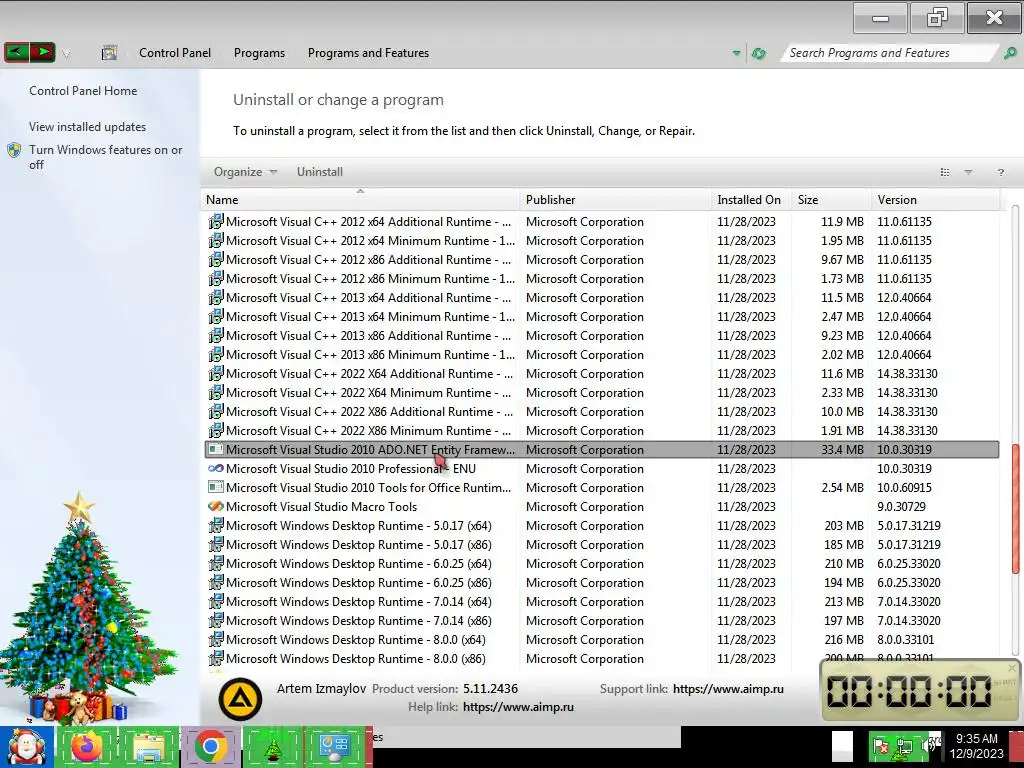1024x768 pixels.
Task: Click the search magnifier icon
Action: coord(1010,53)
